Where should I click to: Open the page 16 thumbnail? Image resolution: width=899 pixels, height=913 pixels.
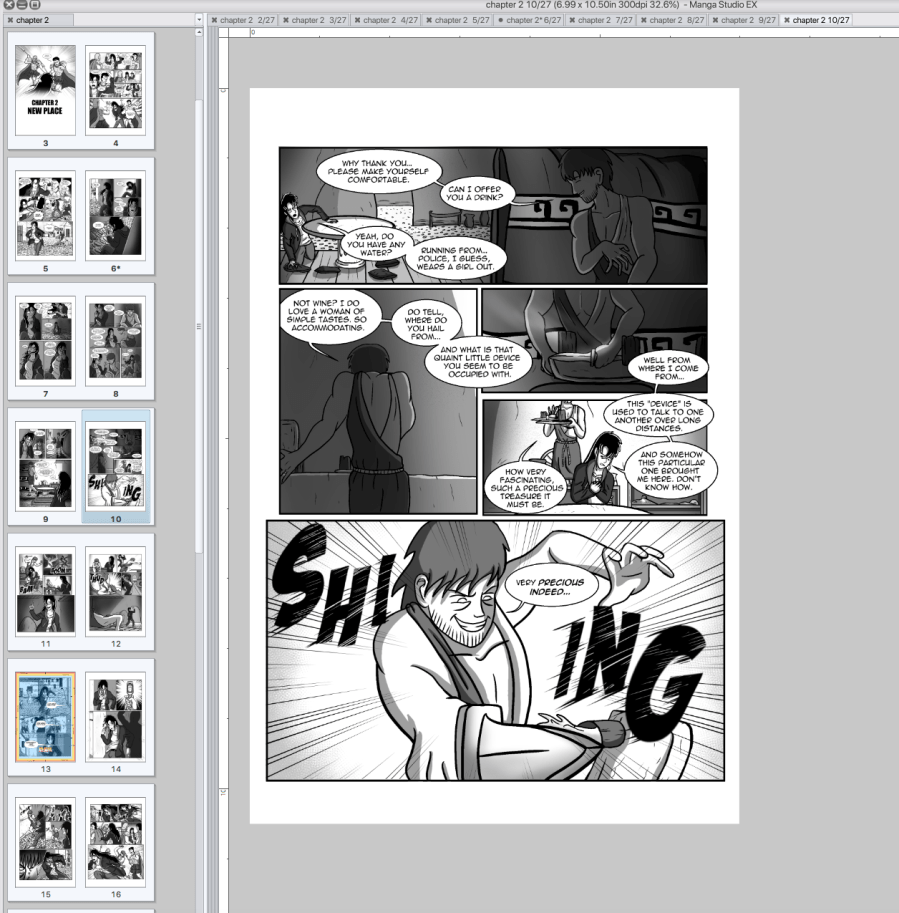click(116, 842)
